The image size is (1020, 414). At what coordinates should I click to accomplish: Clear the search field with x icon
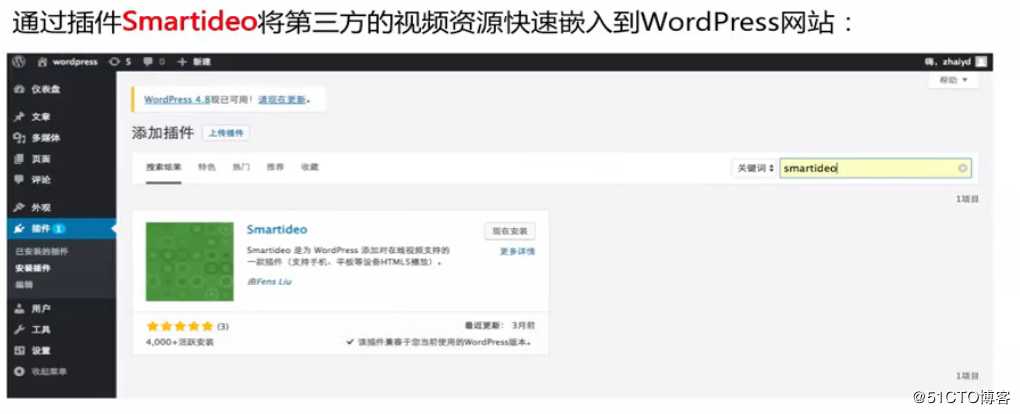(963, 168)
